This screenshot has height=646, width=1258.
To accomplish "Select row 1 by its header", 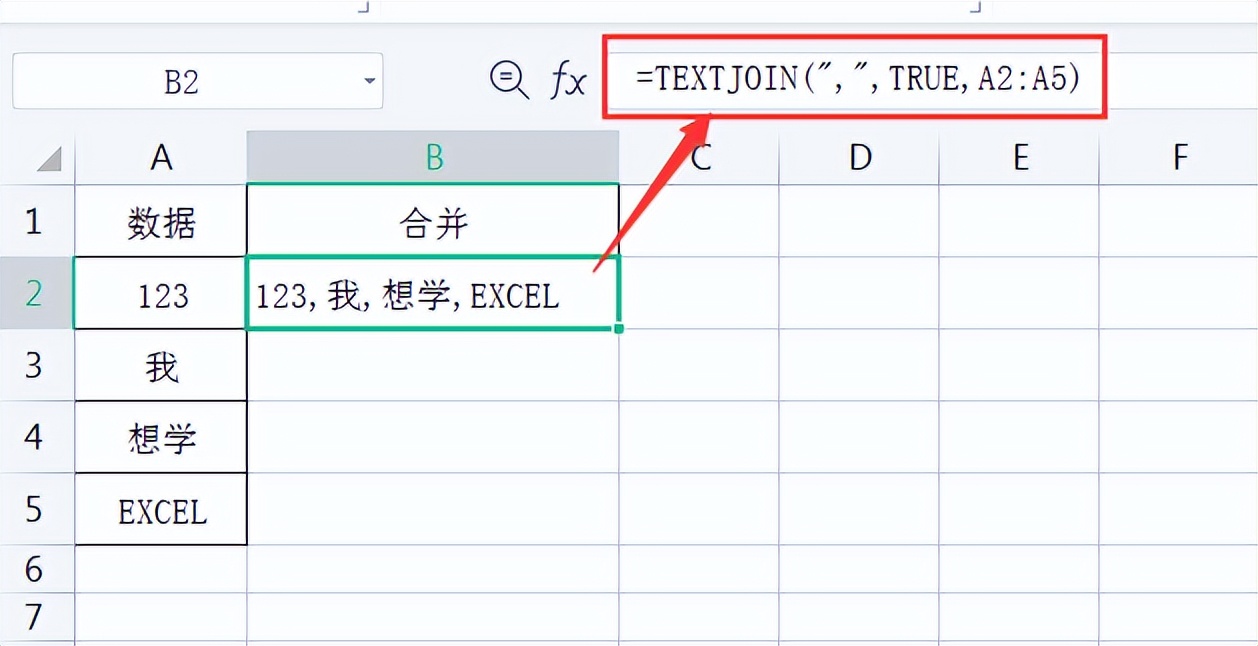I will click(37, 223).
